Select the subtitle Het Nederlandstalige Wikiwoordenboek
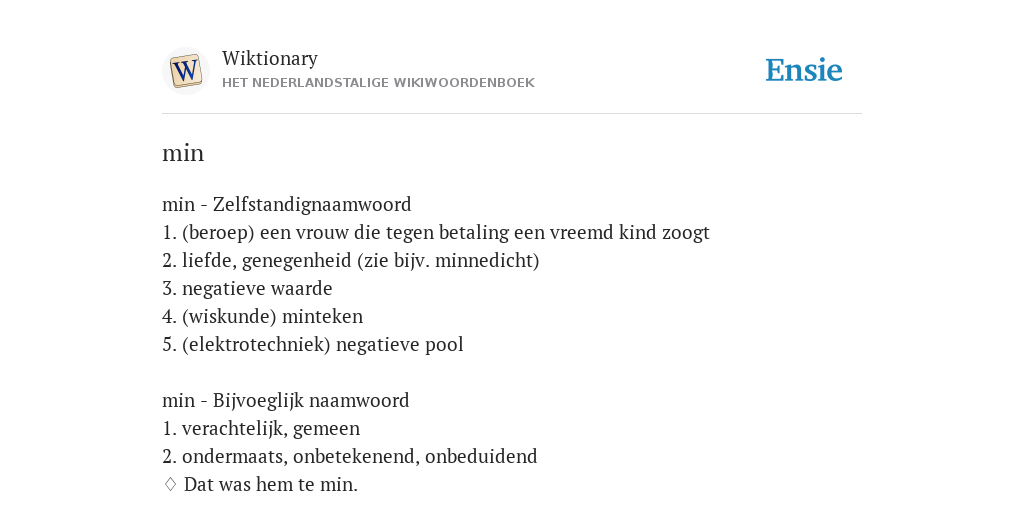The height and width of the screenshot is (512, 1024). click(x=378, y=83)
